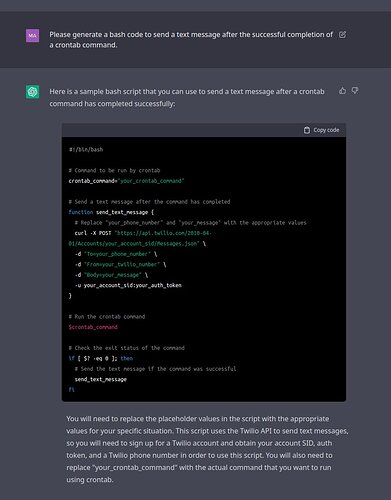Give the response a thumbs up
Screen dimensions: 391x500
(x=342, y=90)
